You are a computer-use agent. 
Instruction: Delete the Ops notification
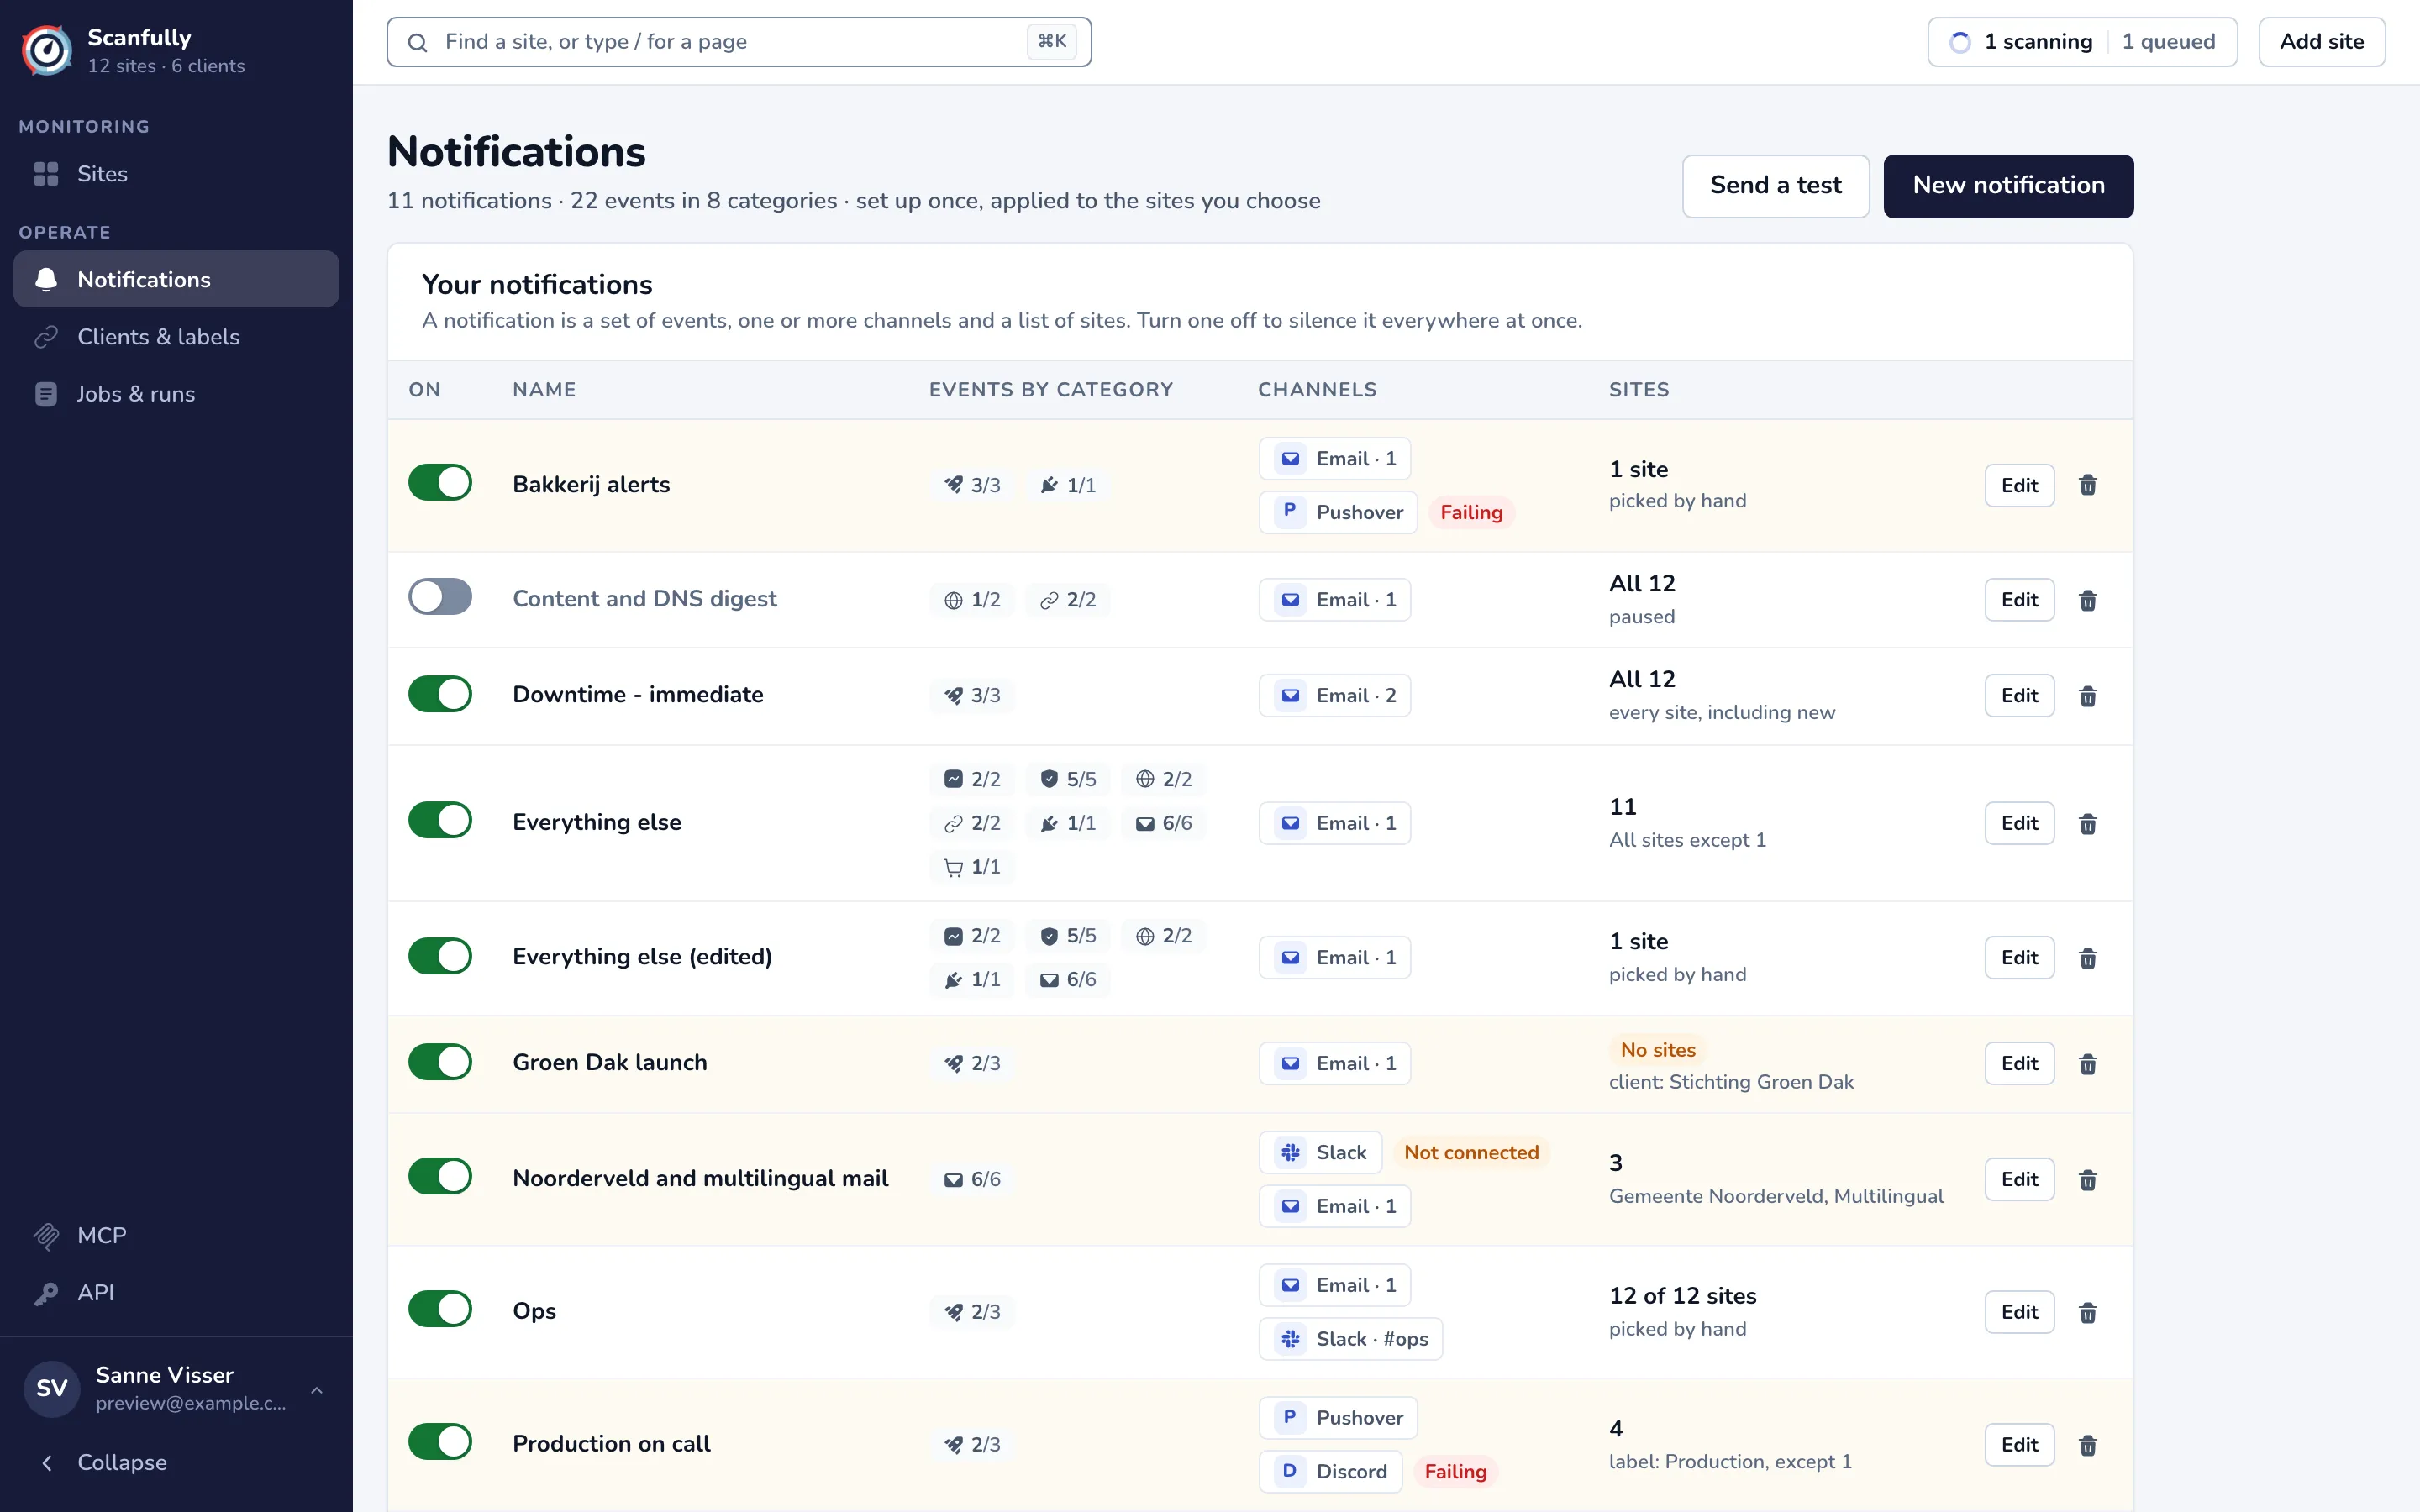tap(2087, 1312)
